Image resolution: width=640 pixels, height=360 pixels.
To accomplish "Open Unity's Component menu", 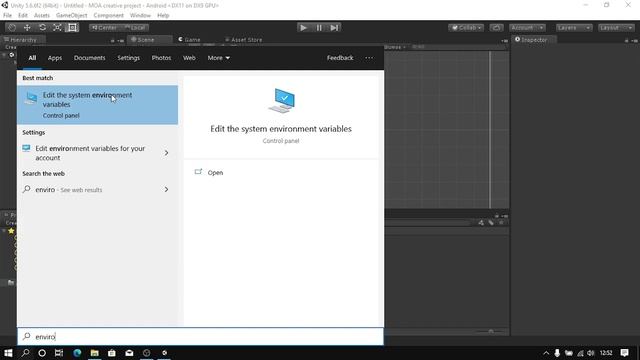I will [x=108, y=16].
